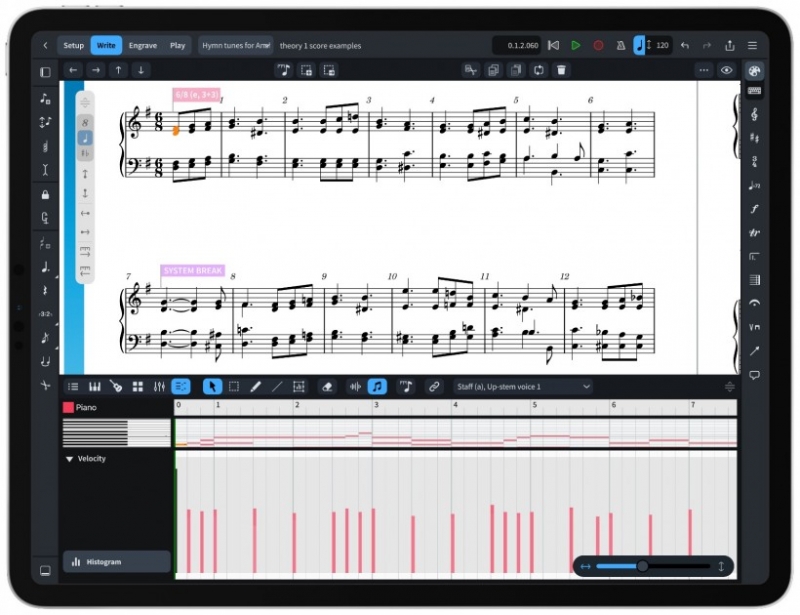
Task: Select the quarter note in floating palette
Action: click(x=85, y=138)
